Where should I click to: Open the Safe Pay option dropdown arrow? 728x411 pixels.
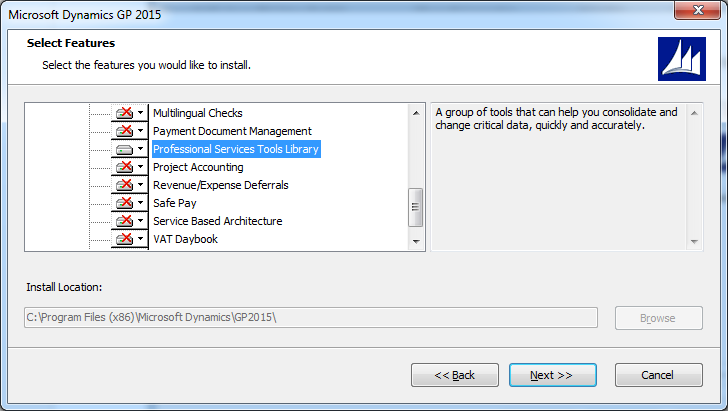tap(140, 202)
